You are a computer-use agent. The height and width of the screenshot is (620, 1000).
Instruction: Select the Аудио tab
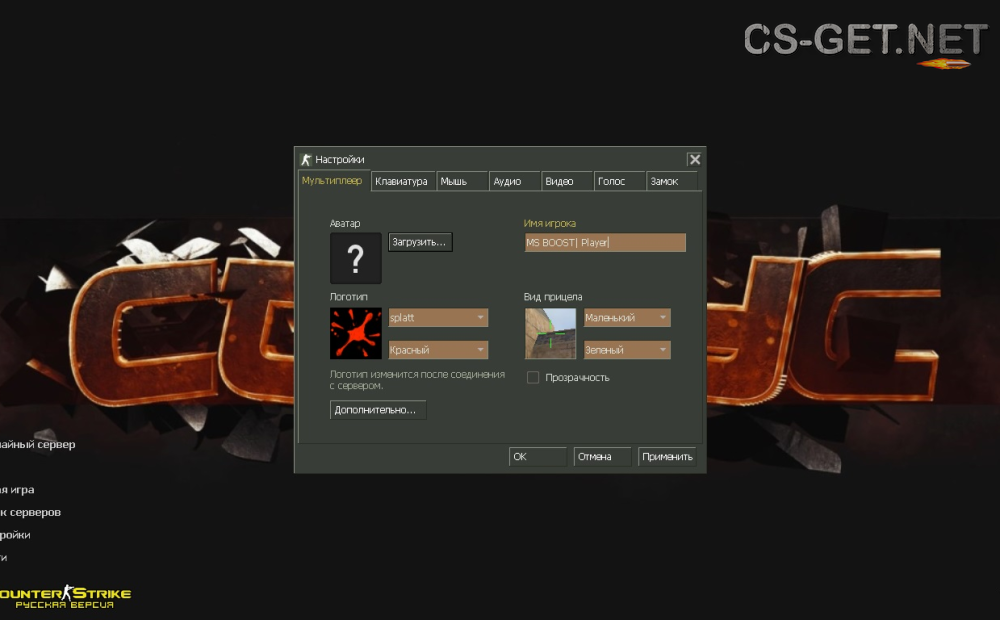click(x=515, y=181)
